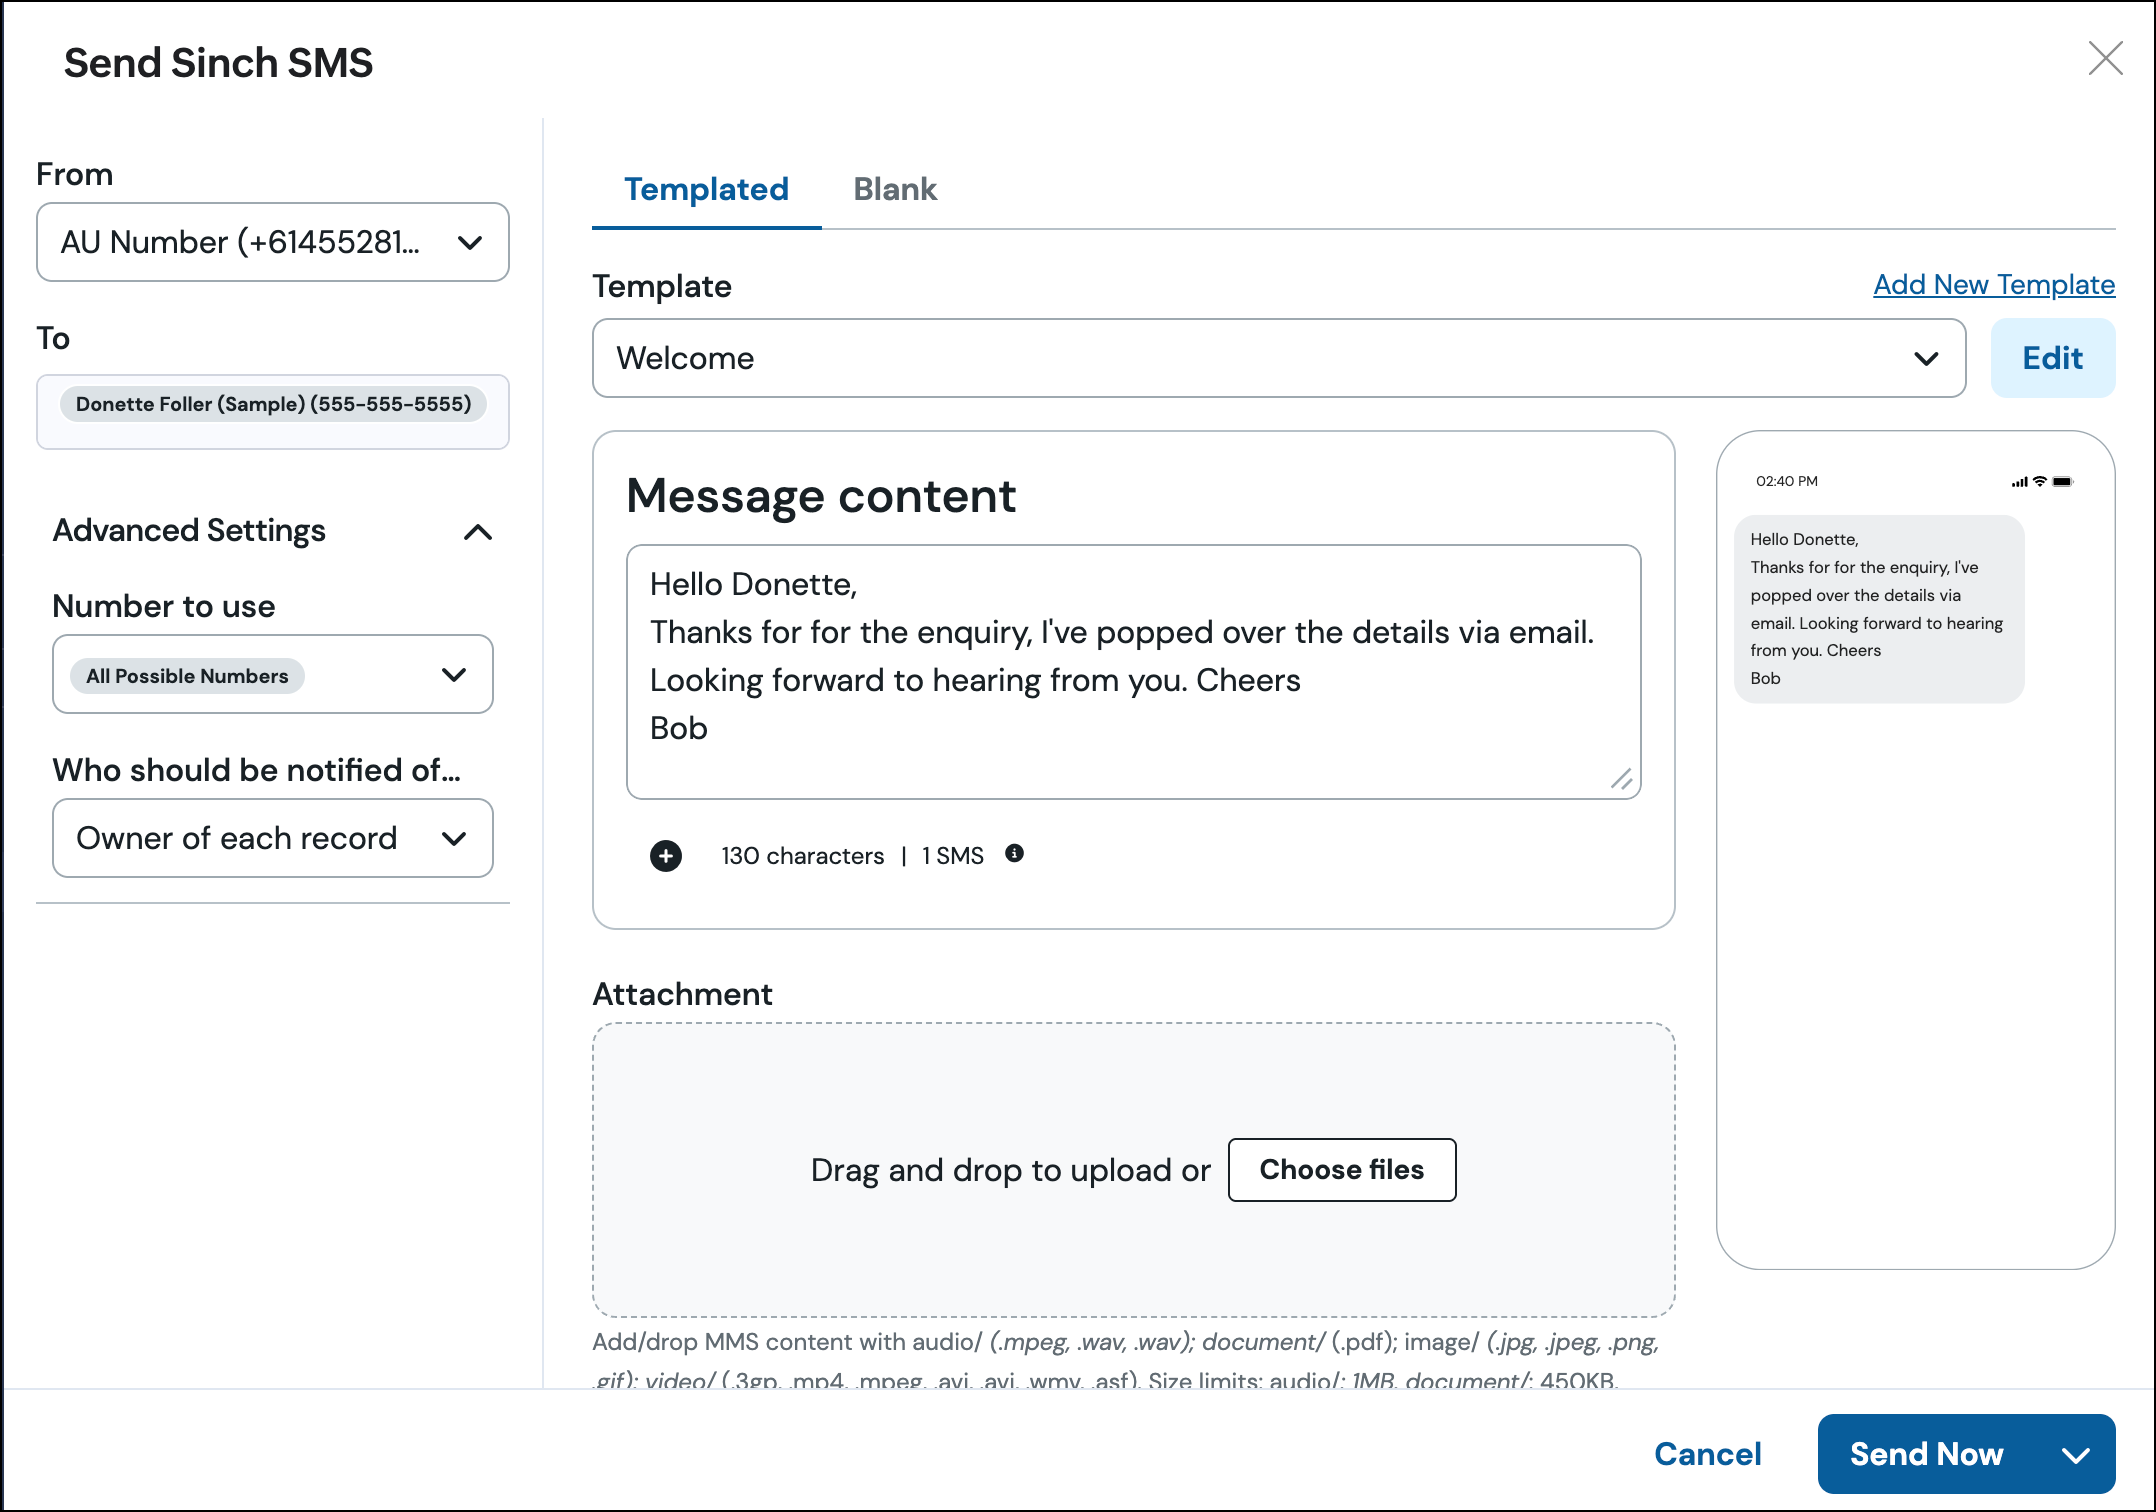Click the '1 SMS' count text
Image resolution: width=2156 pixels, height=1512 pixels.
pos(953,856)
